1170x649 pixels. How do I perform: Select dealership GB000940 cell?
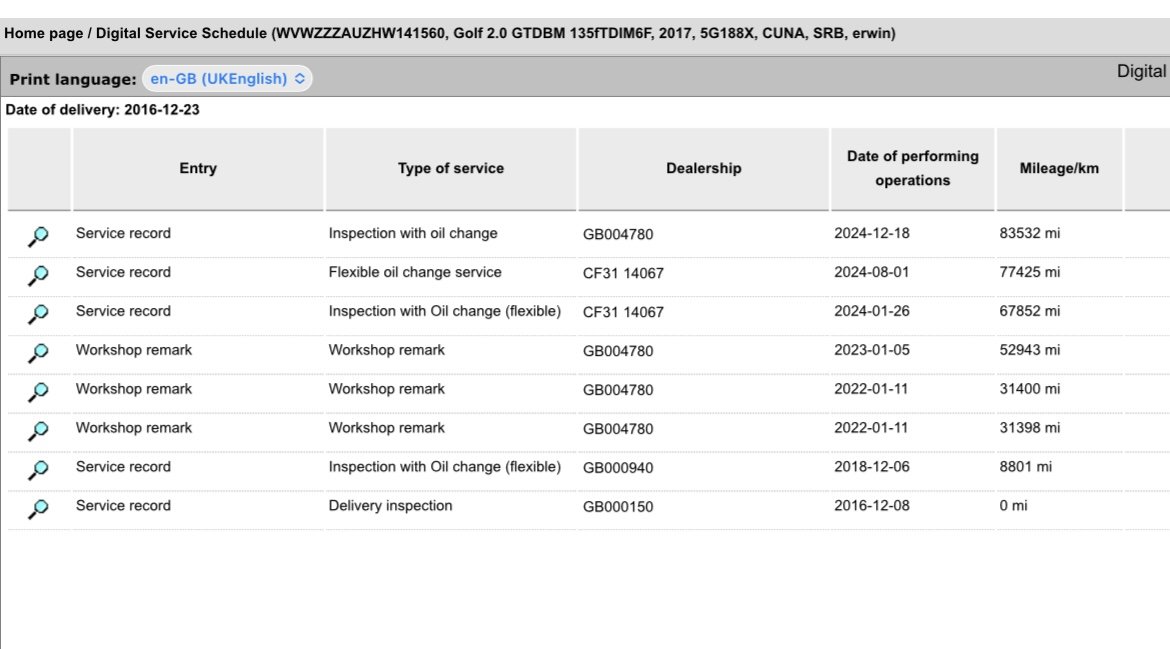pyautogui.click(x=618, y=468)
